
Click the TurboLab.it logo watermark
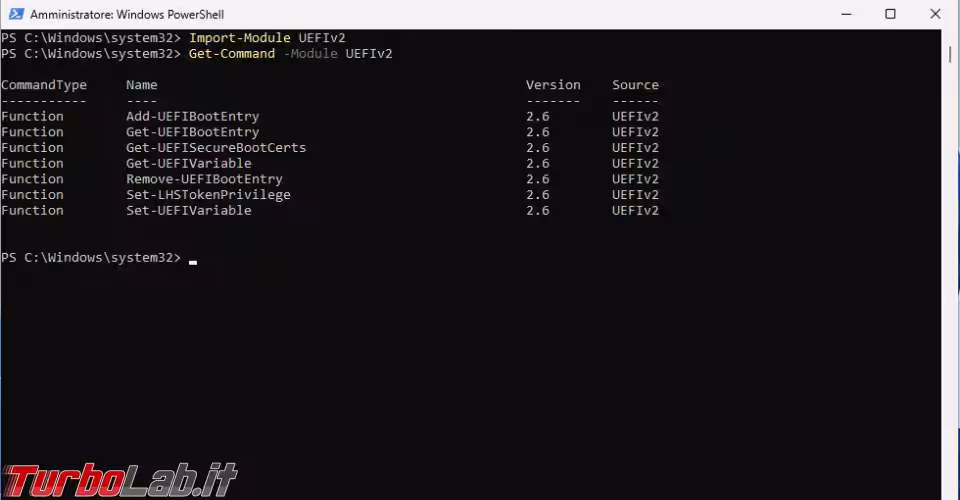pos(120,480)
